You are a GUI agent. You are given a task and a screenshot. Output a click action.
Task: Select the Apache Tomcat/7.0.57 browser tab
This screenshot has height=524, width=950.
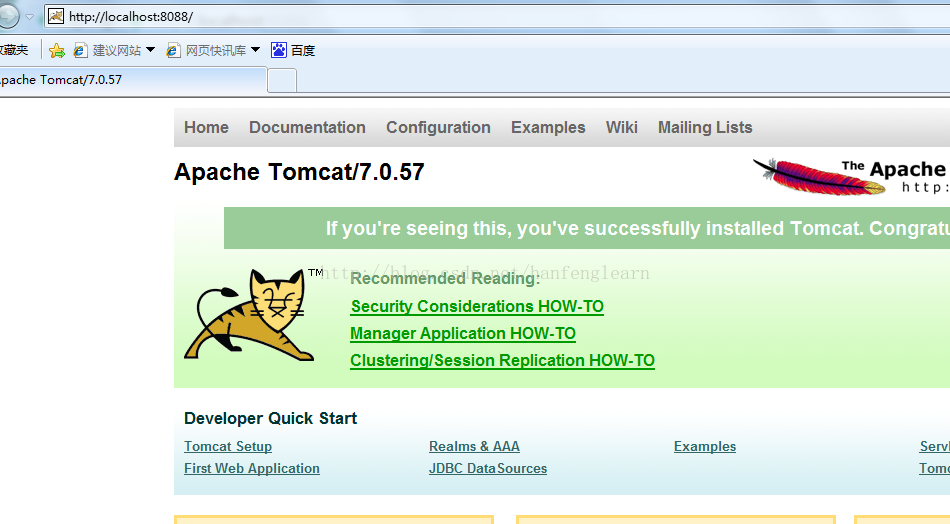(x=133, y=80)
